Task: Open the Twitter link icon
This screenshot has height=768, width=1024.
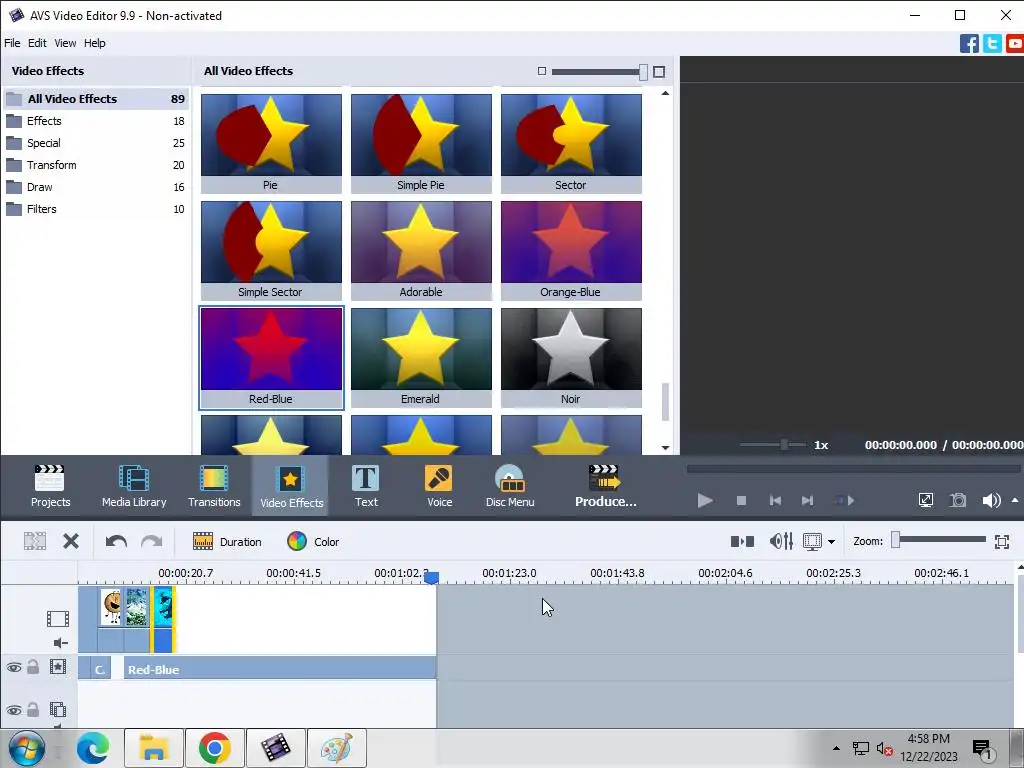Action: point(992,43)
